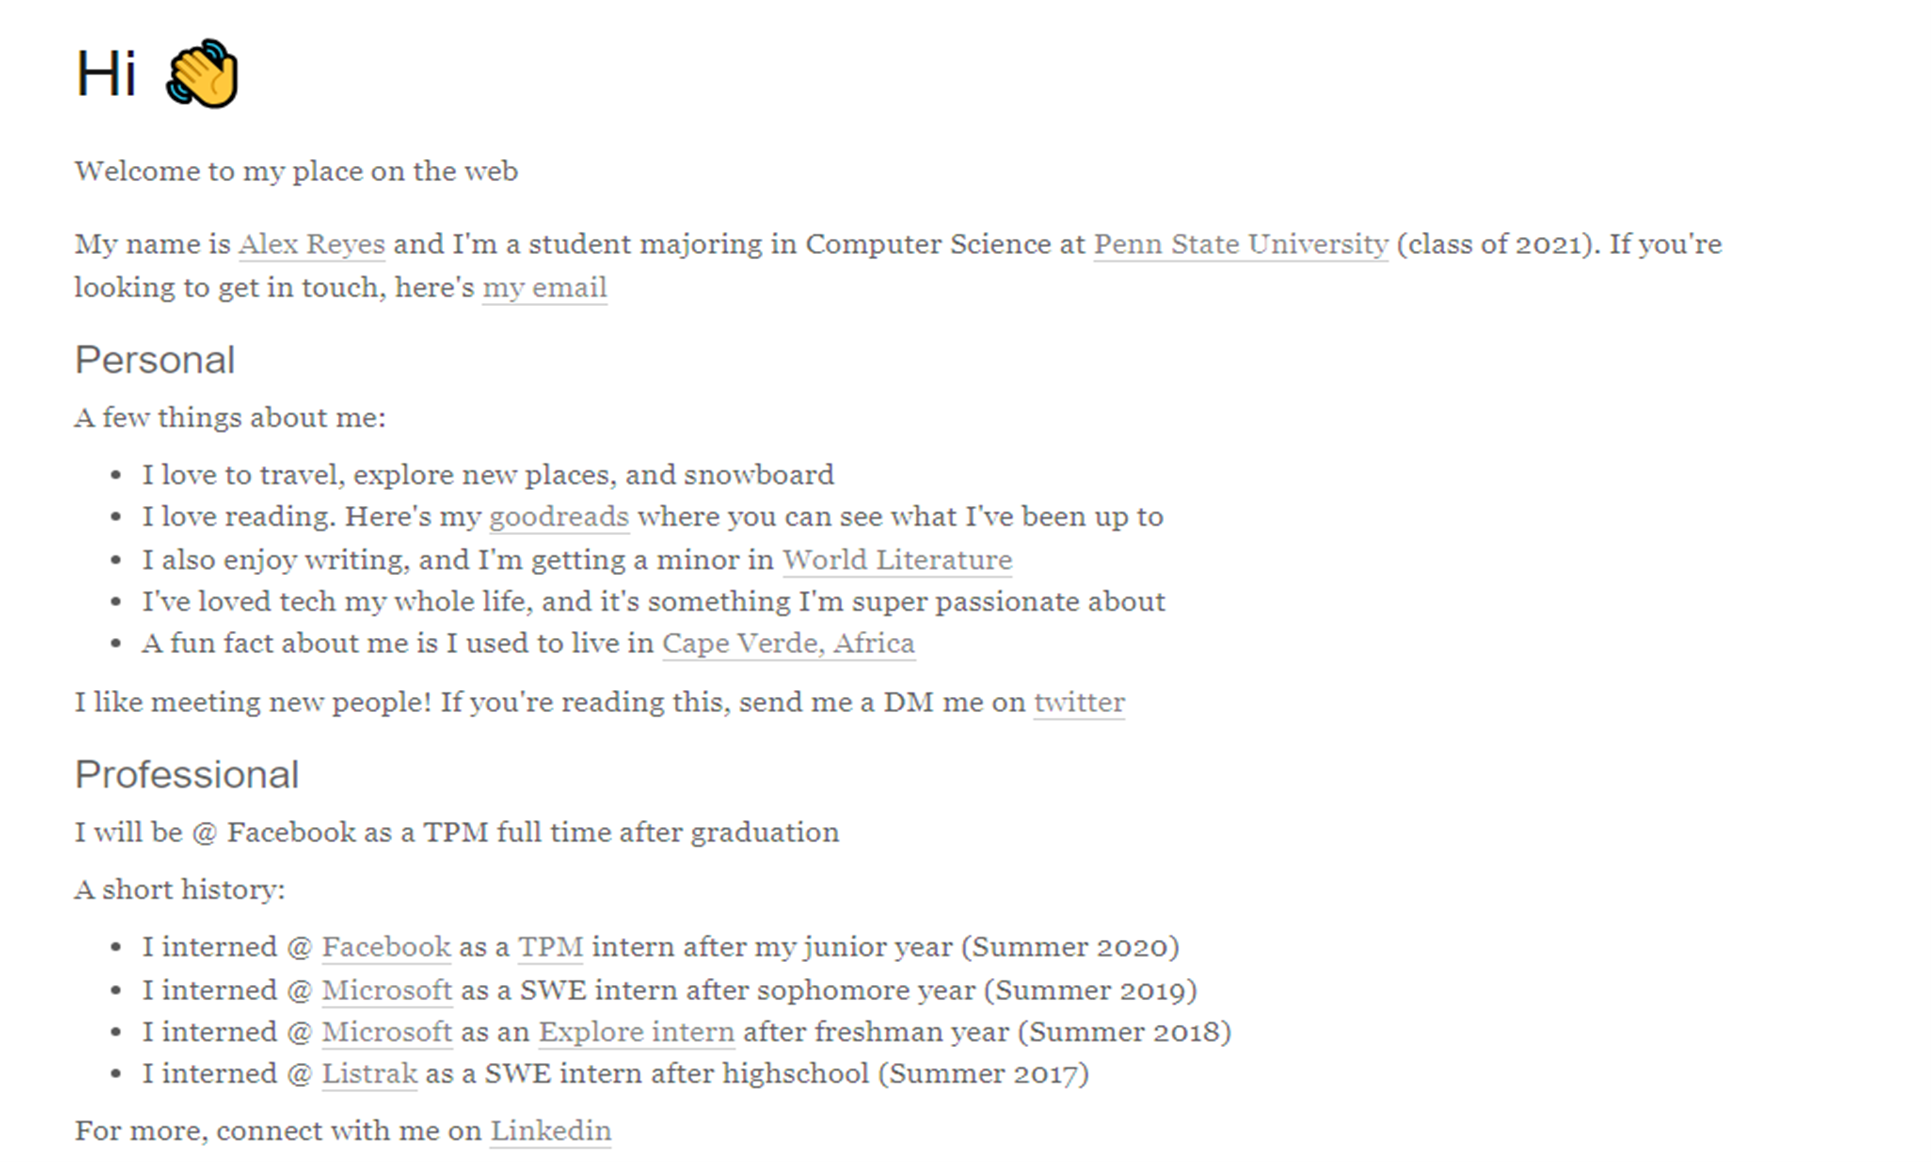Image resolution: width=1931 pixels, height=1162 pixels.
Task: Follow the Explore intern link
Action: (636, 1032)
